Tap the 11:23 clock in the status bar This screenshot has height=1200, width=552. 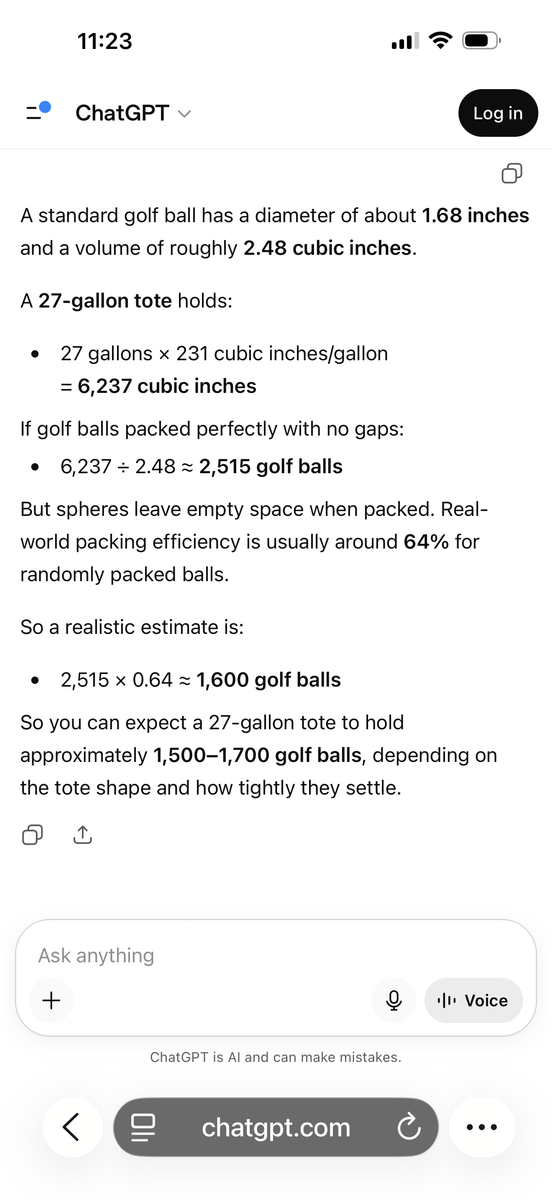[105, 41]
